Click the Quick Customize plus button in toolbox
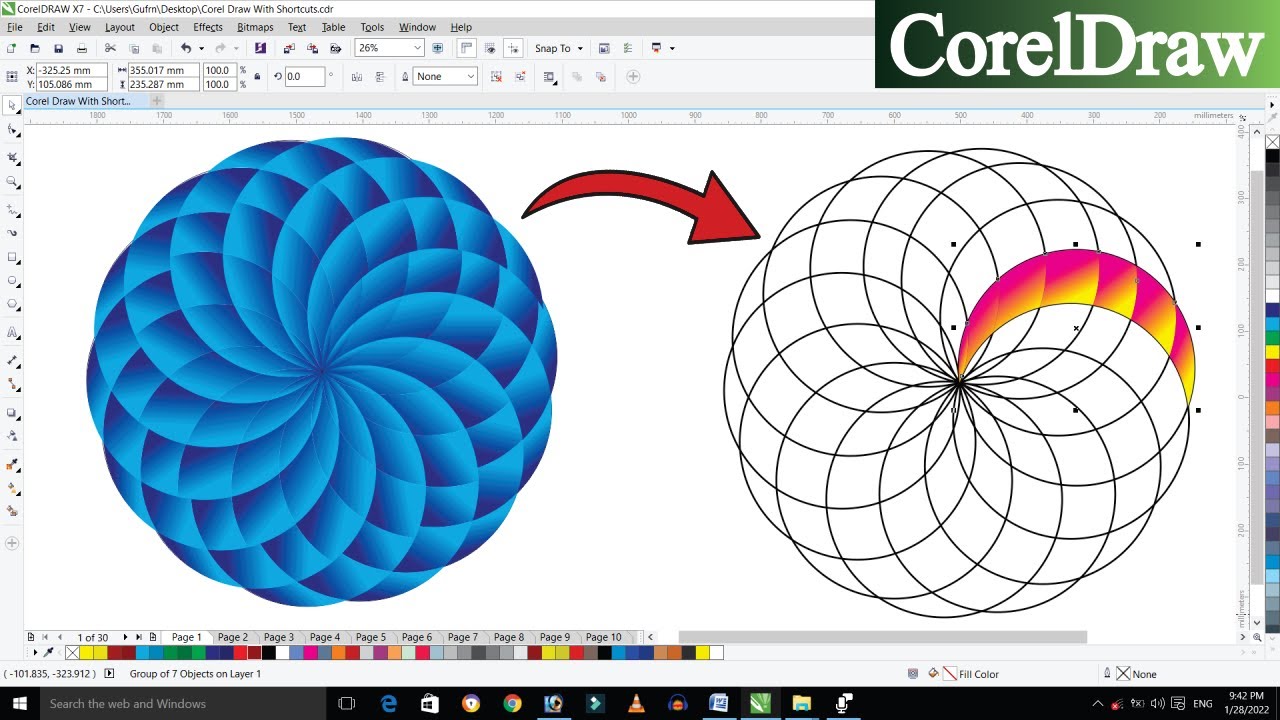This screenshot has width=1280, height=720. coord(12,543)
